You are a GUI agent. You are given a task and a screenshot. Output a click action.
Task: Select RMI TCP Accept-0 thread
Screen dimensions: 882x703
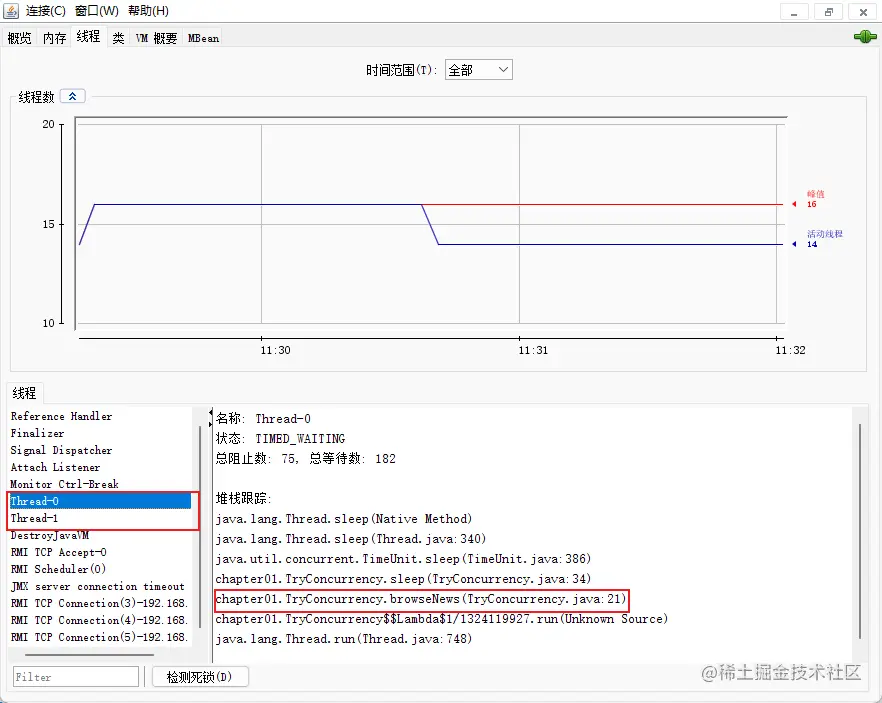pyautogui.click(x=100, y=552)
